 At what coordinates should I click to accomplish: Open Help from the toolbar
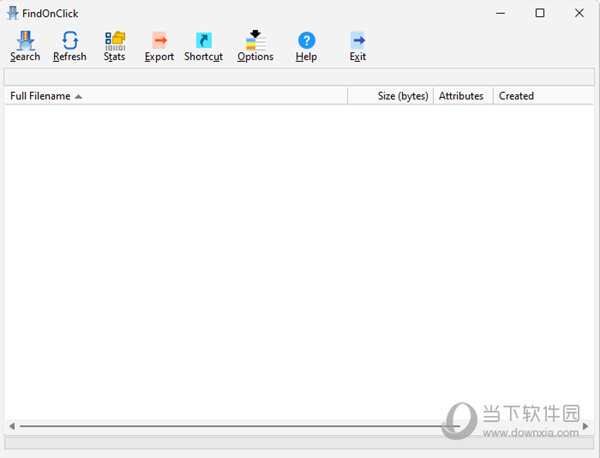coord(306,46)
